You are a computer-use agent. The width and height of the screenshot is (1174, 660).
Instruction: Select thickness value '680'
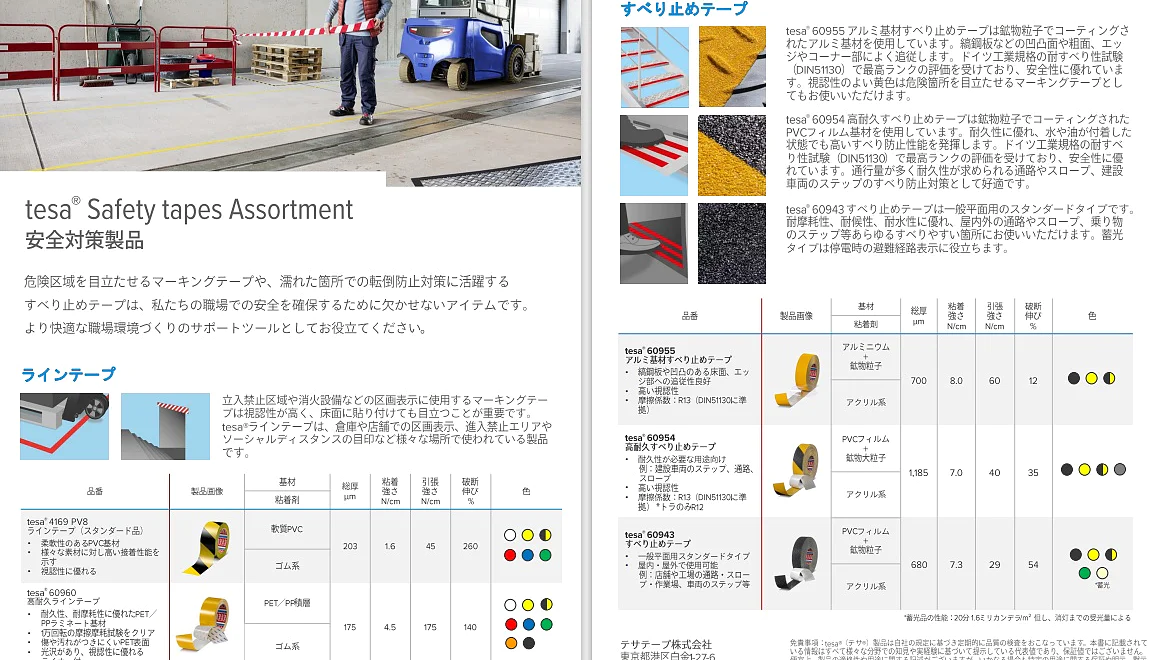click(919, 565)
